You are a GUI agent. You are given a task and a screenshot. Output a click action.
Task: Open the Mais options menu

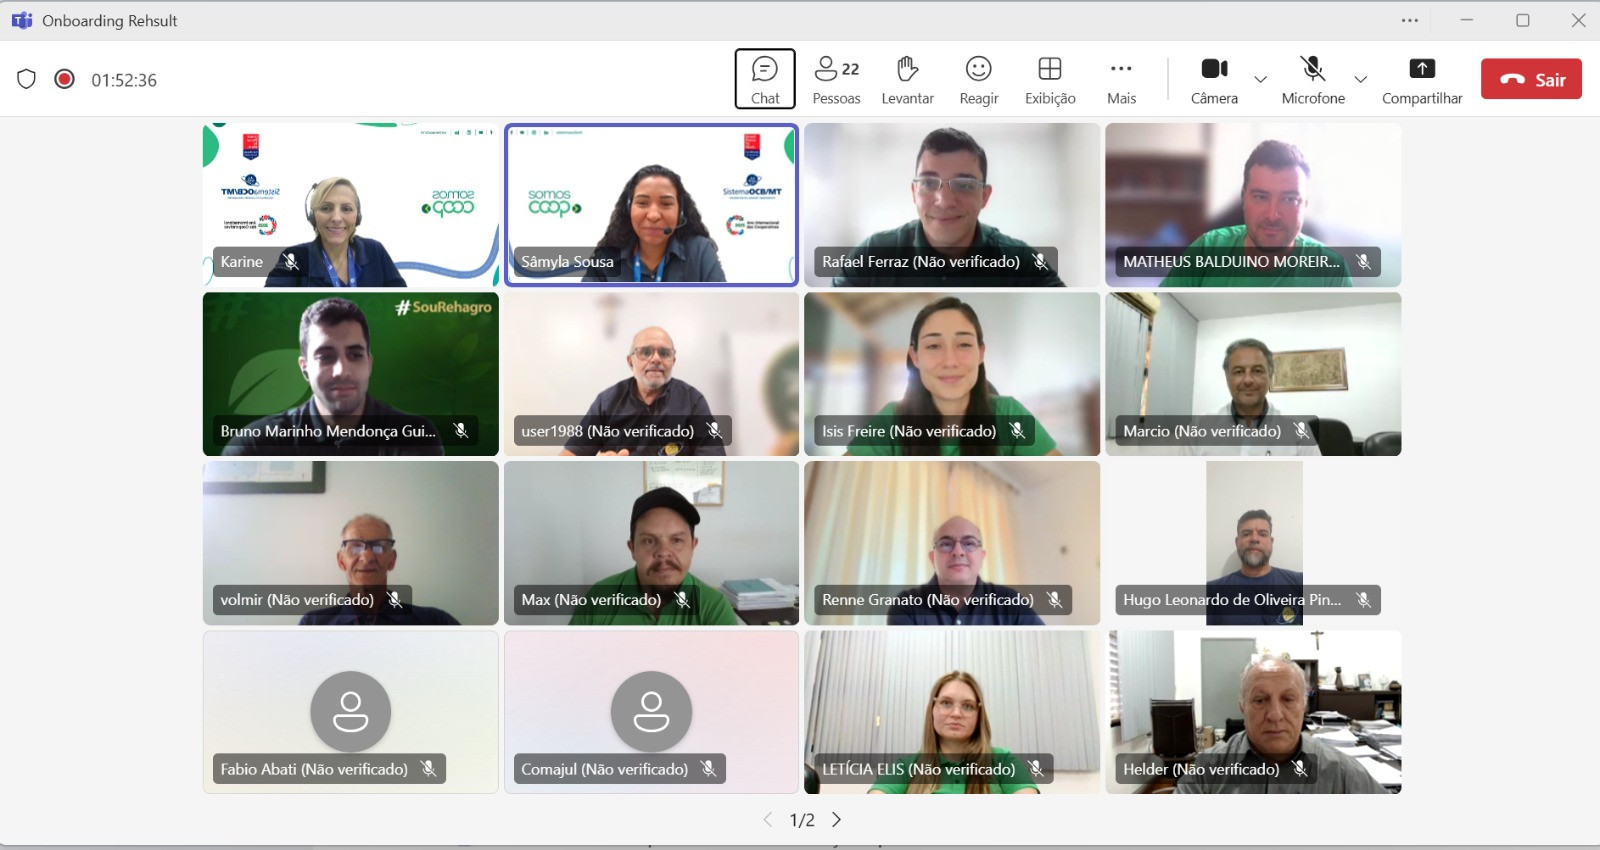(1121, 79)
